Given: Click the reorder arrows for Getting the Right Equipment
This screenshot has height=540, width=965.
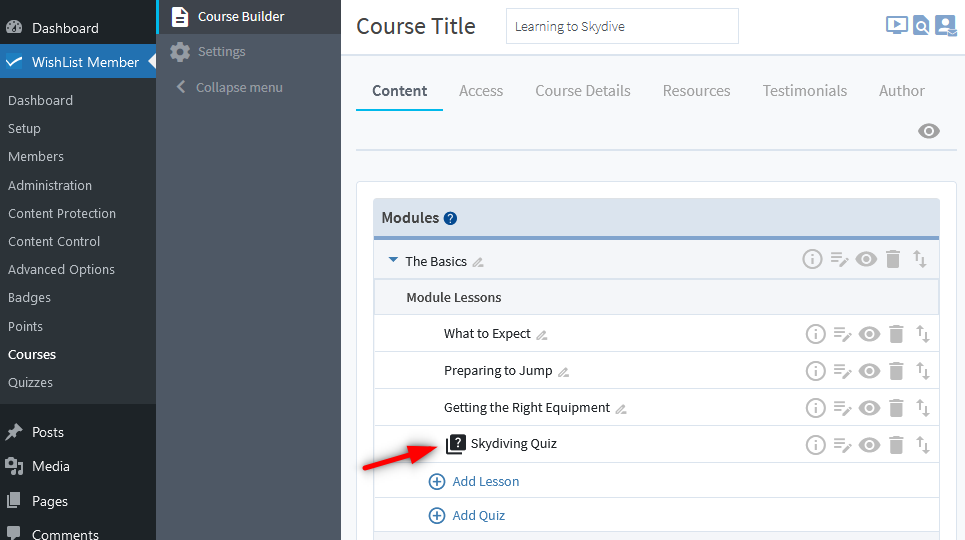Looking at the screenshot, I should click(923, 408).
